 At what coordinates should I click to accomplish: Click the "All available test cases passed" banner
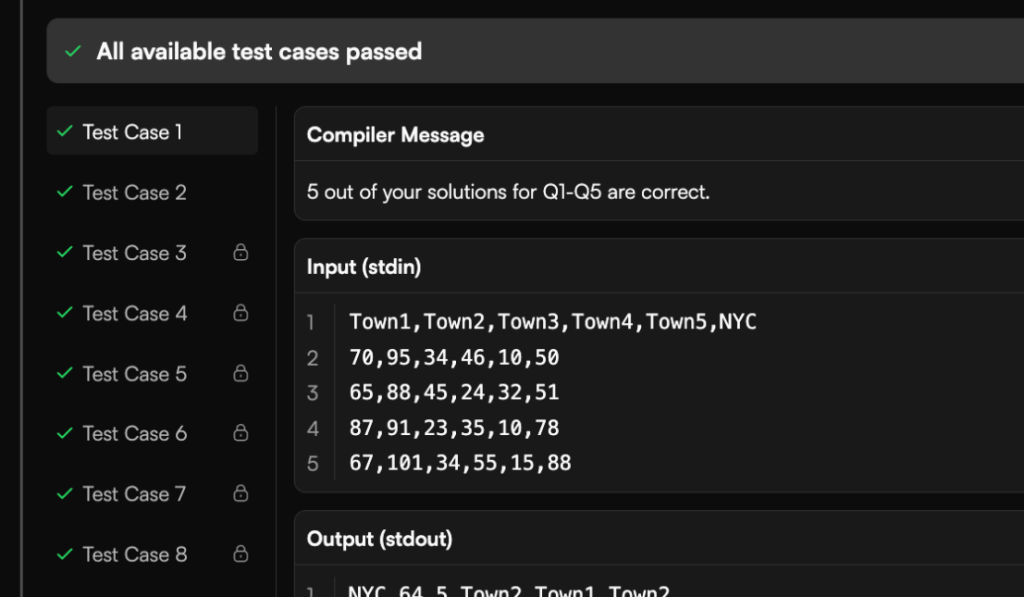click(x=259, y=51)
